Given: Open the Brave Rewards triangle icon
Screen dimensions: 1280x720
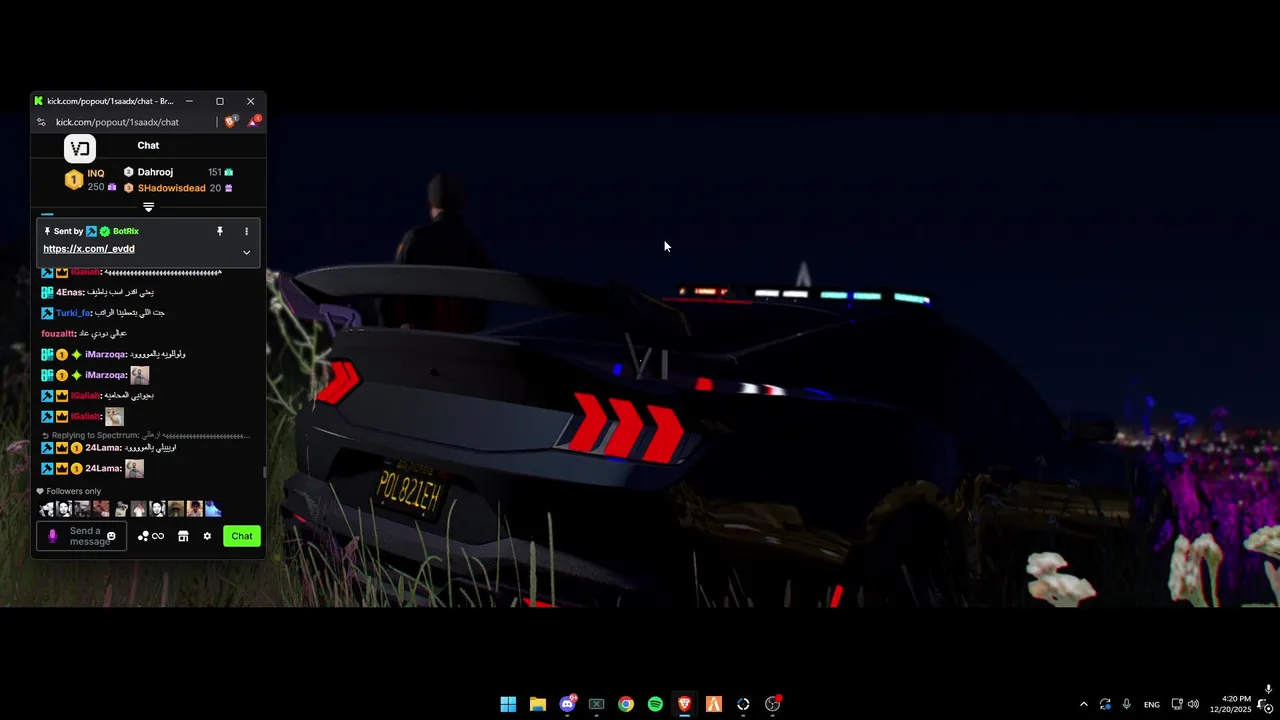Looking at the screenshot, I should (253, 122).
